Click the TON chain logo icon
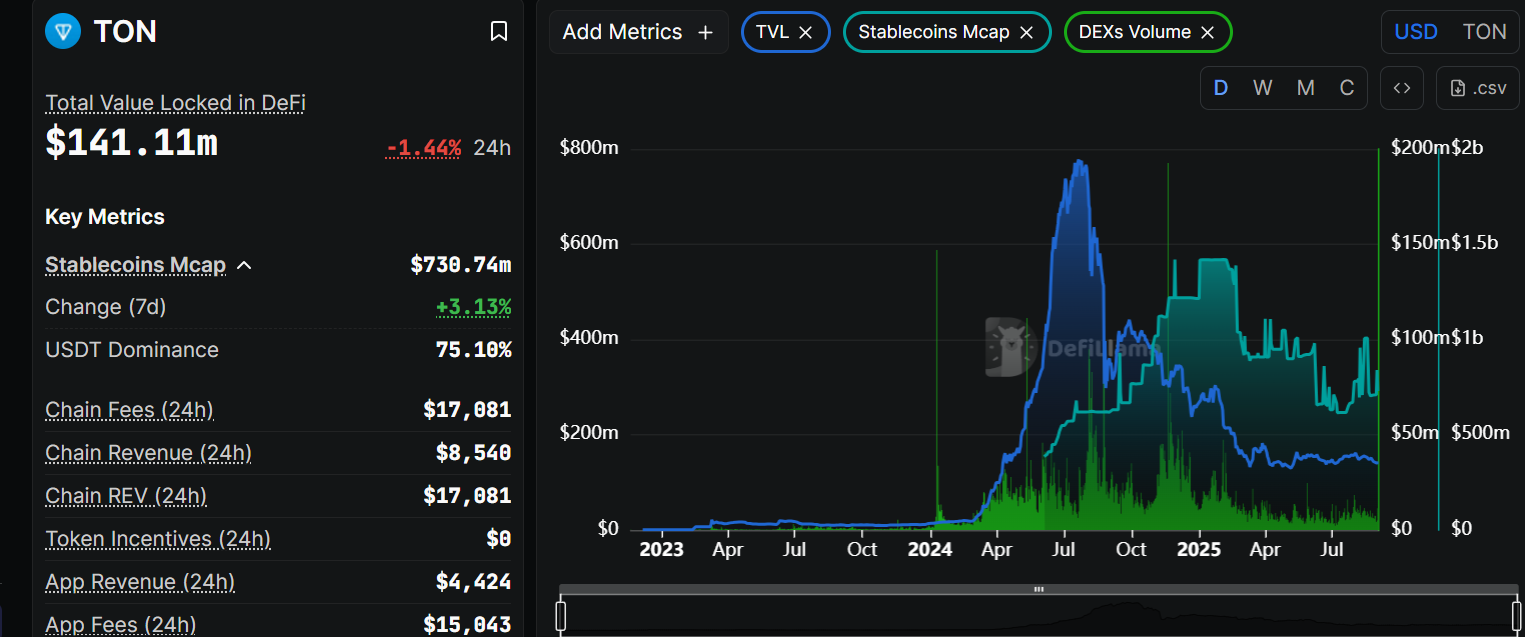 pyautogui.click(x=63, y=32)
